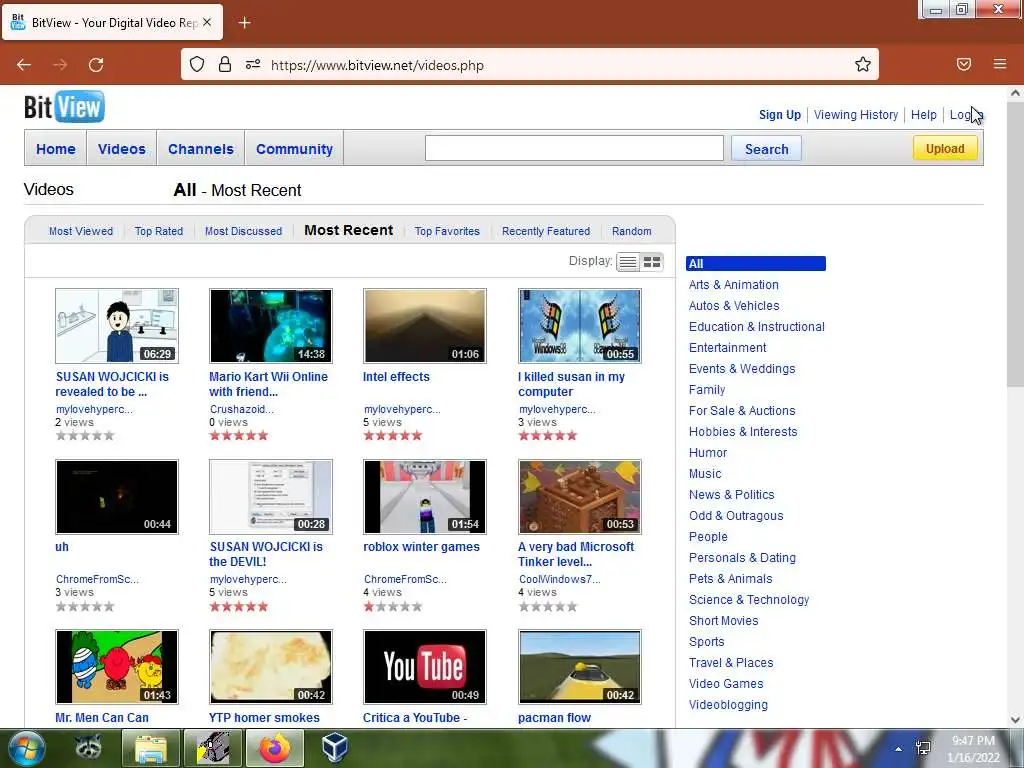1024x768 pixels.
Task: Filter by Music category
Action: click(705, 473)
